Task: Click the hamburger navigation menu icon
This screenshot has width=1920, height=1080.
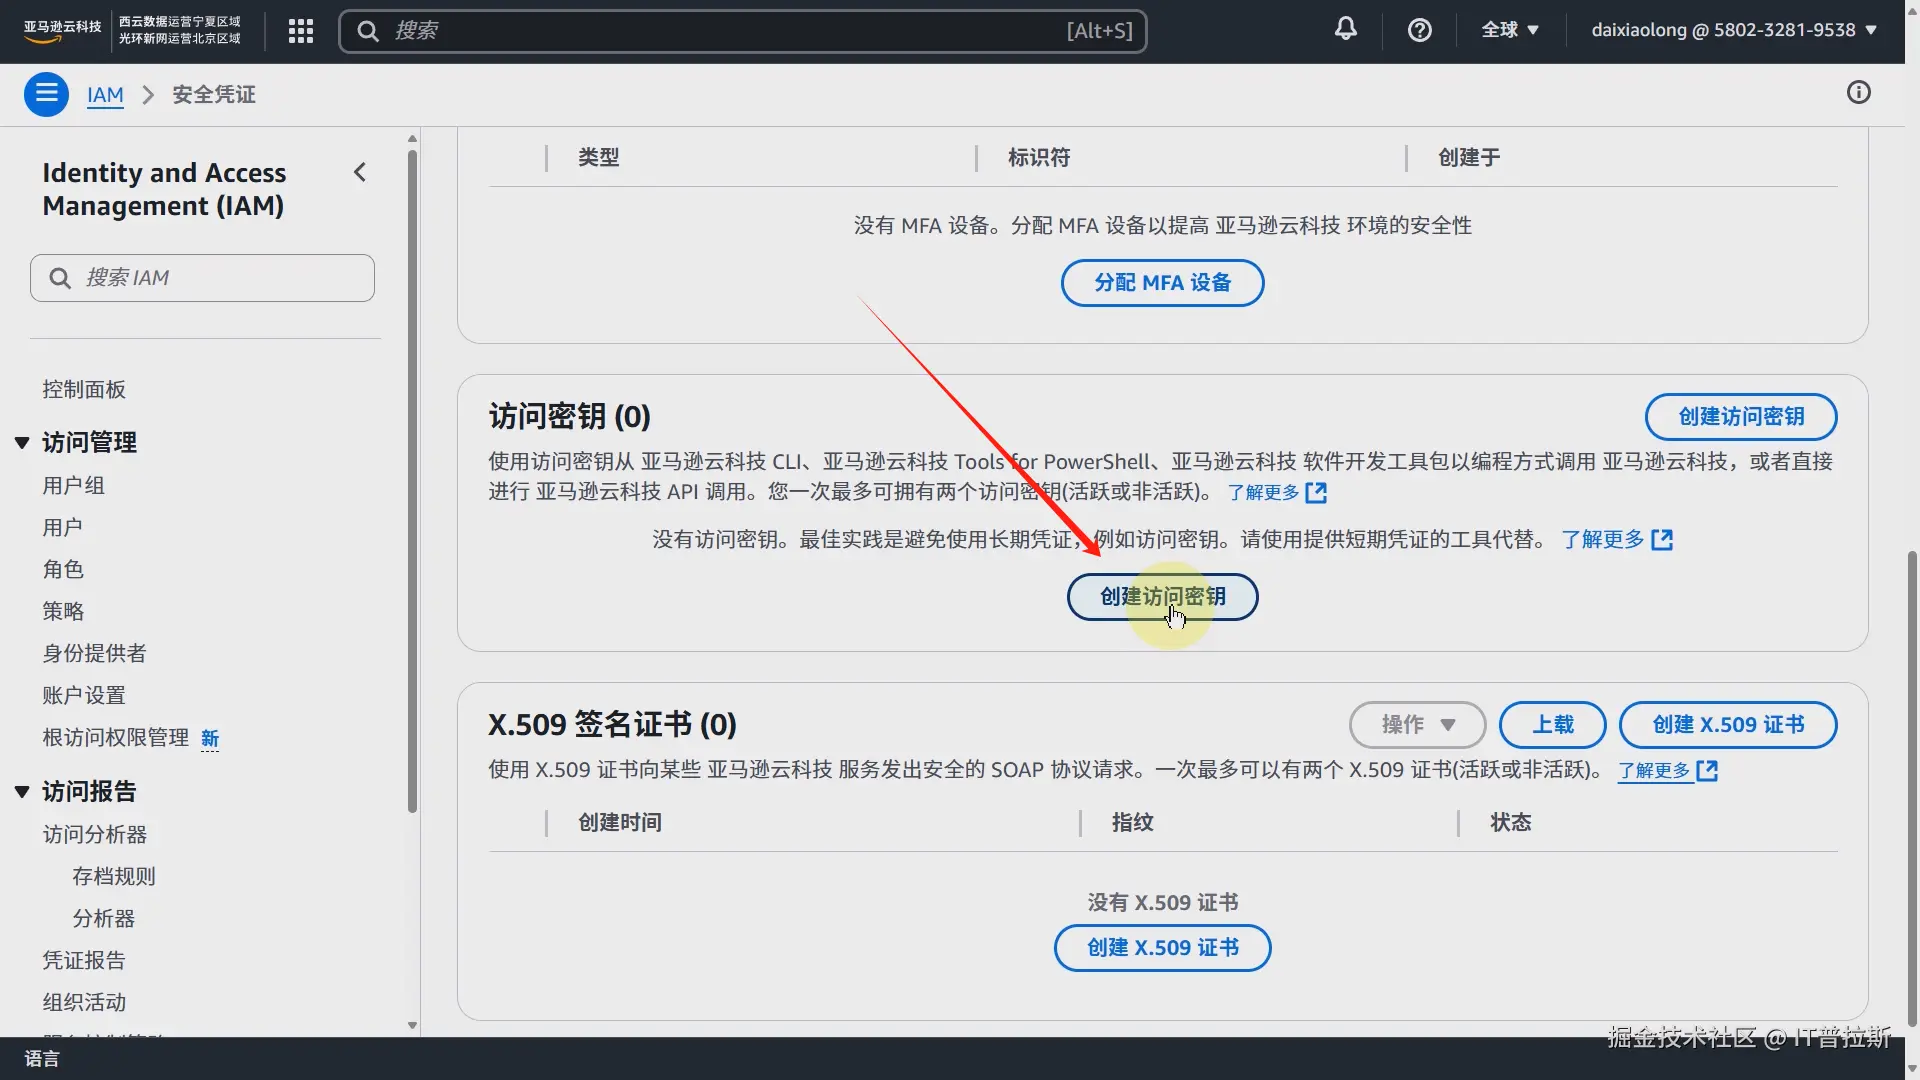Action: pos(46,94)
